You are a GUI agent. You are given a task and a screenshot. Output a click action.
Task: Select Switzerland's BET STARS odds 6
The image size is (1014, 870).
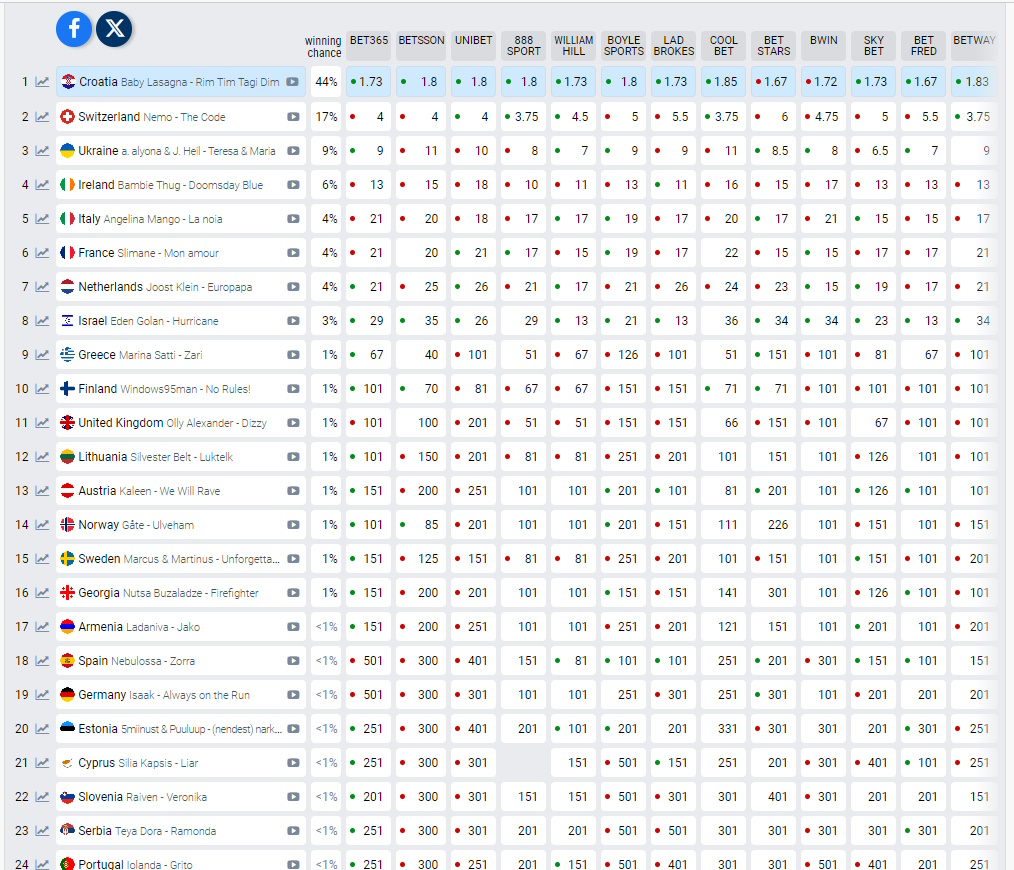[x=773, y=117]
